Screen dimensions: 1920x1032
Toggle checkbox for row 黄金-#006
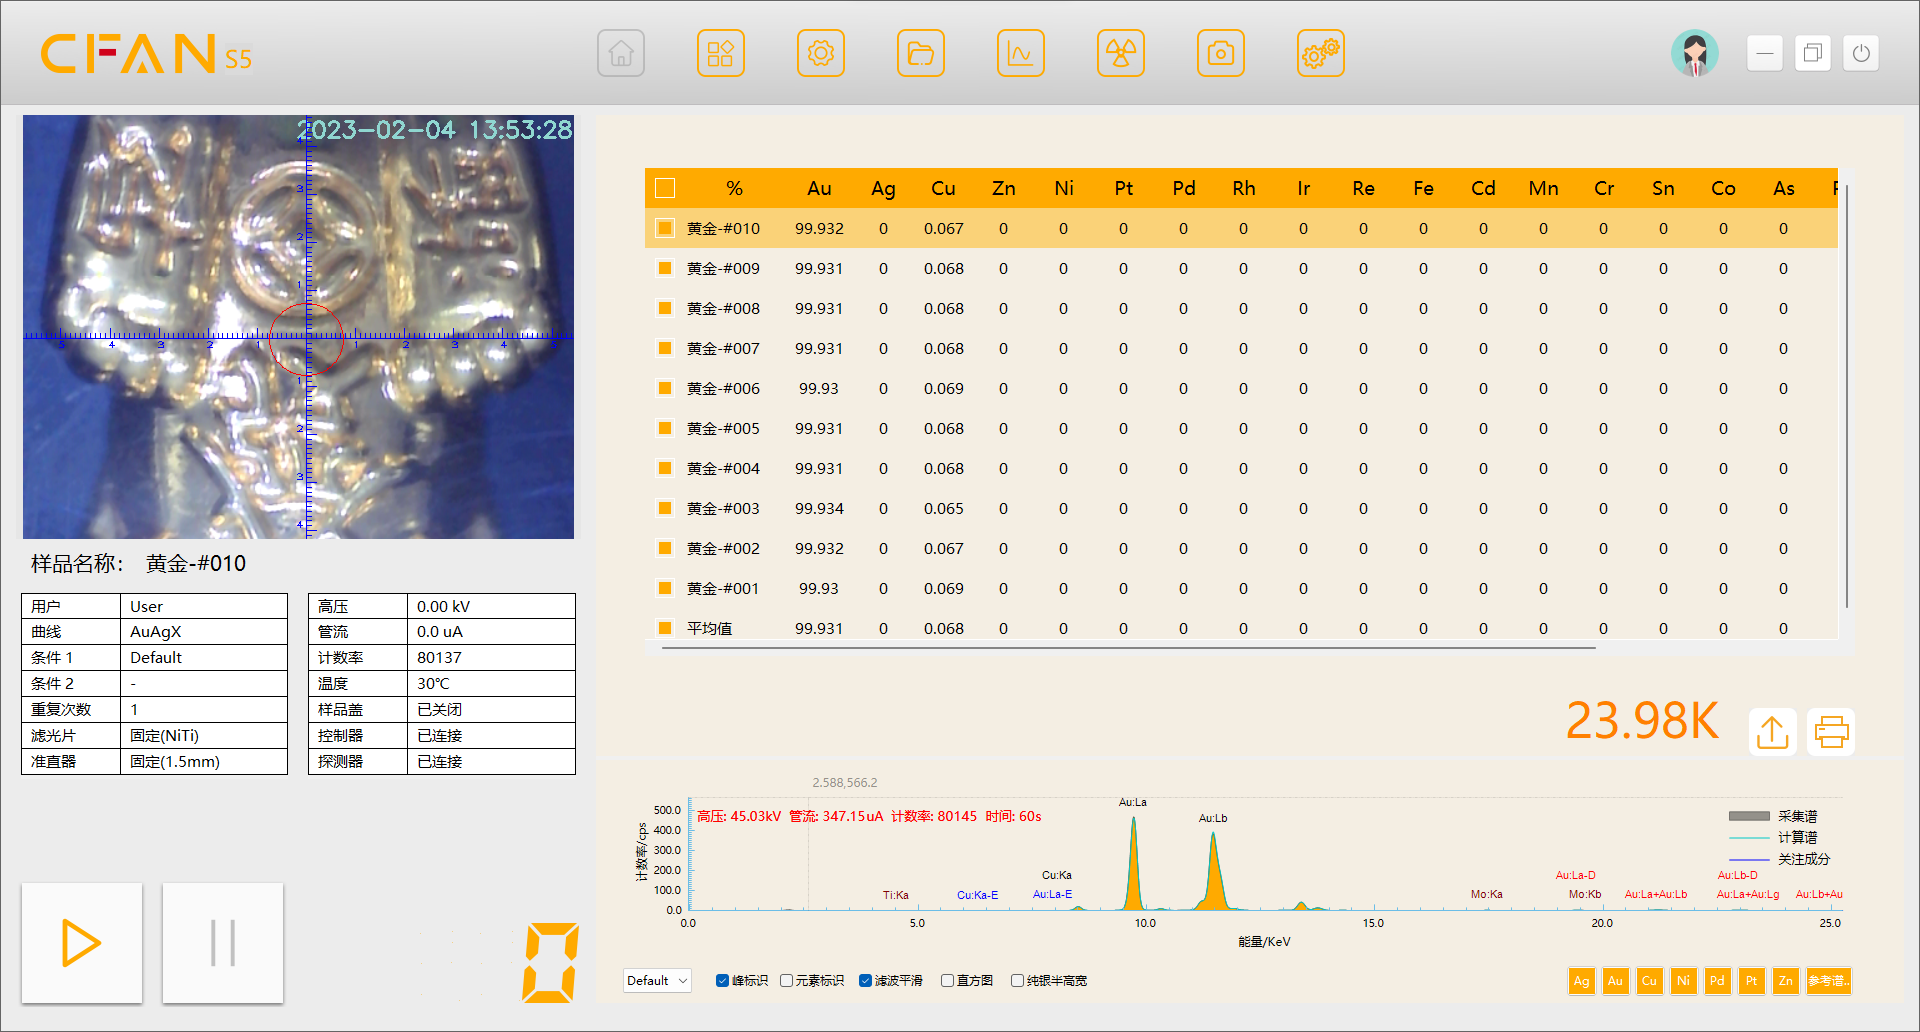(665, 388)
